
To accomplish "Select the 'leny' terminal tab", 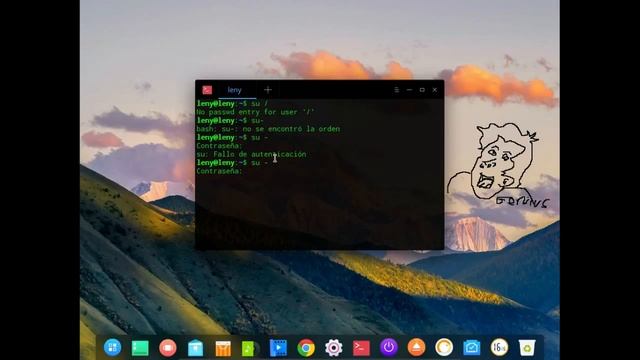I will 235,90.
